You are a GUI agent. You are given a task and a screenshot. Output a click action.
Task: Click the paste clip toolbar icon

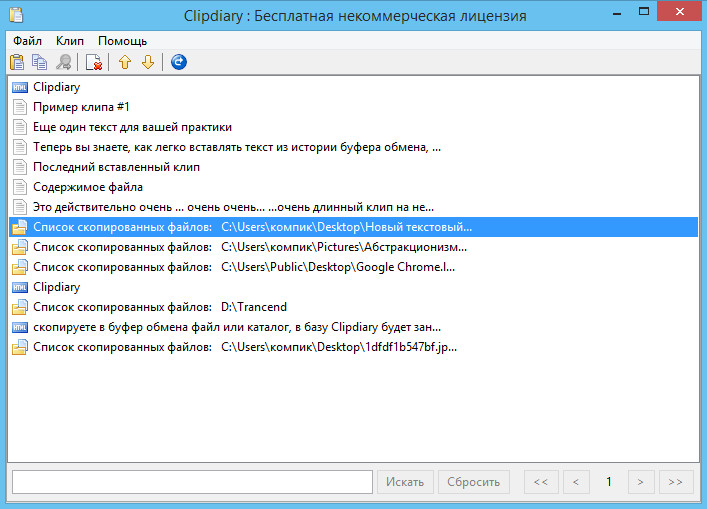click(x=17, y=62)
